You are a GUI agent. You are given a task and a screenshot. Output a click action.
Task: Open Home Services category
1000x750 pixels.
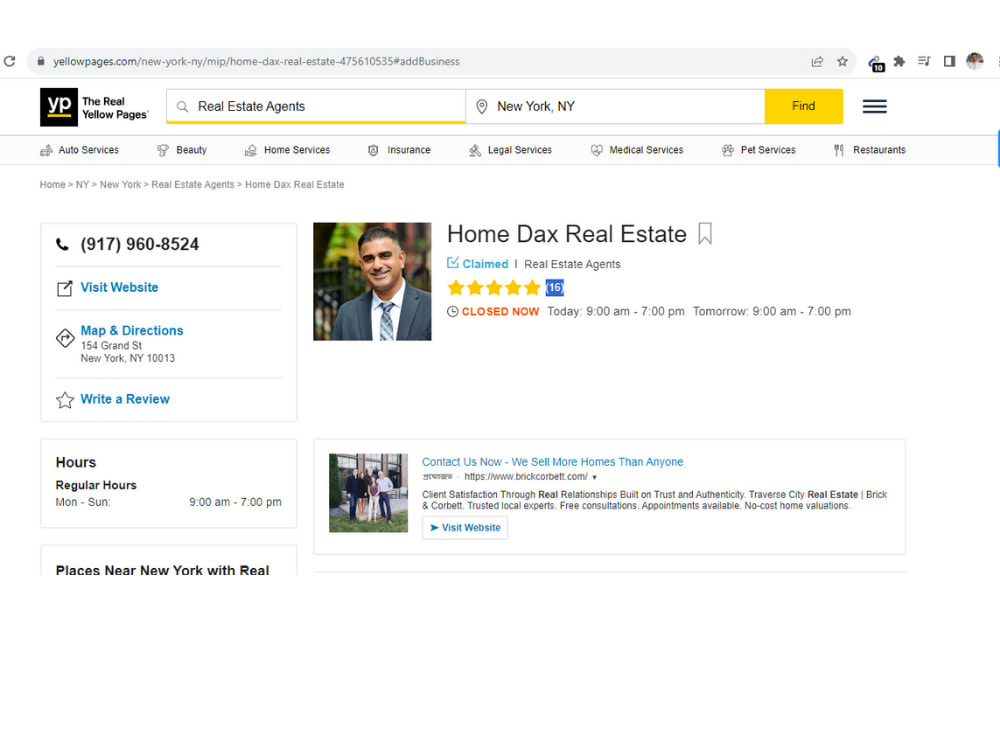pyautogui.click(x=288, y=150)
